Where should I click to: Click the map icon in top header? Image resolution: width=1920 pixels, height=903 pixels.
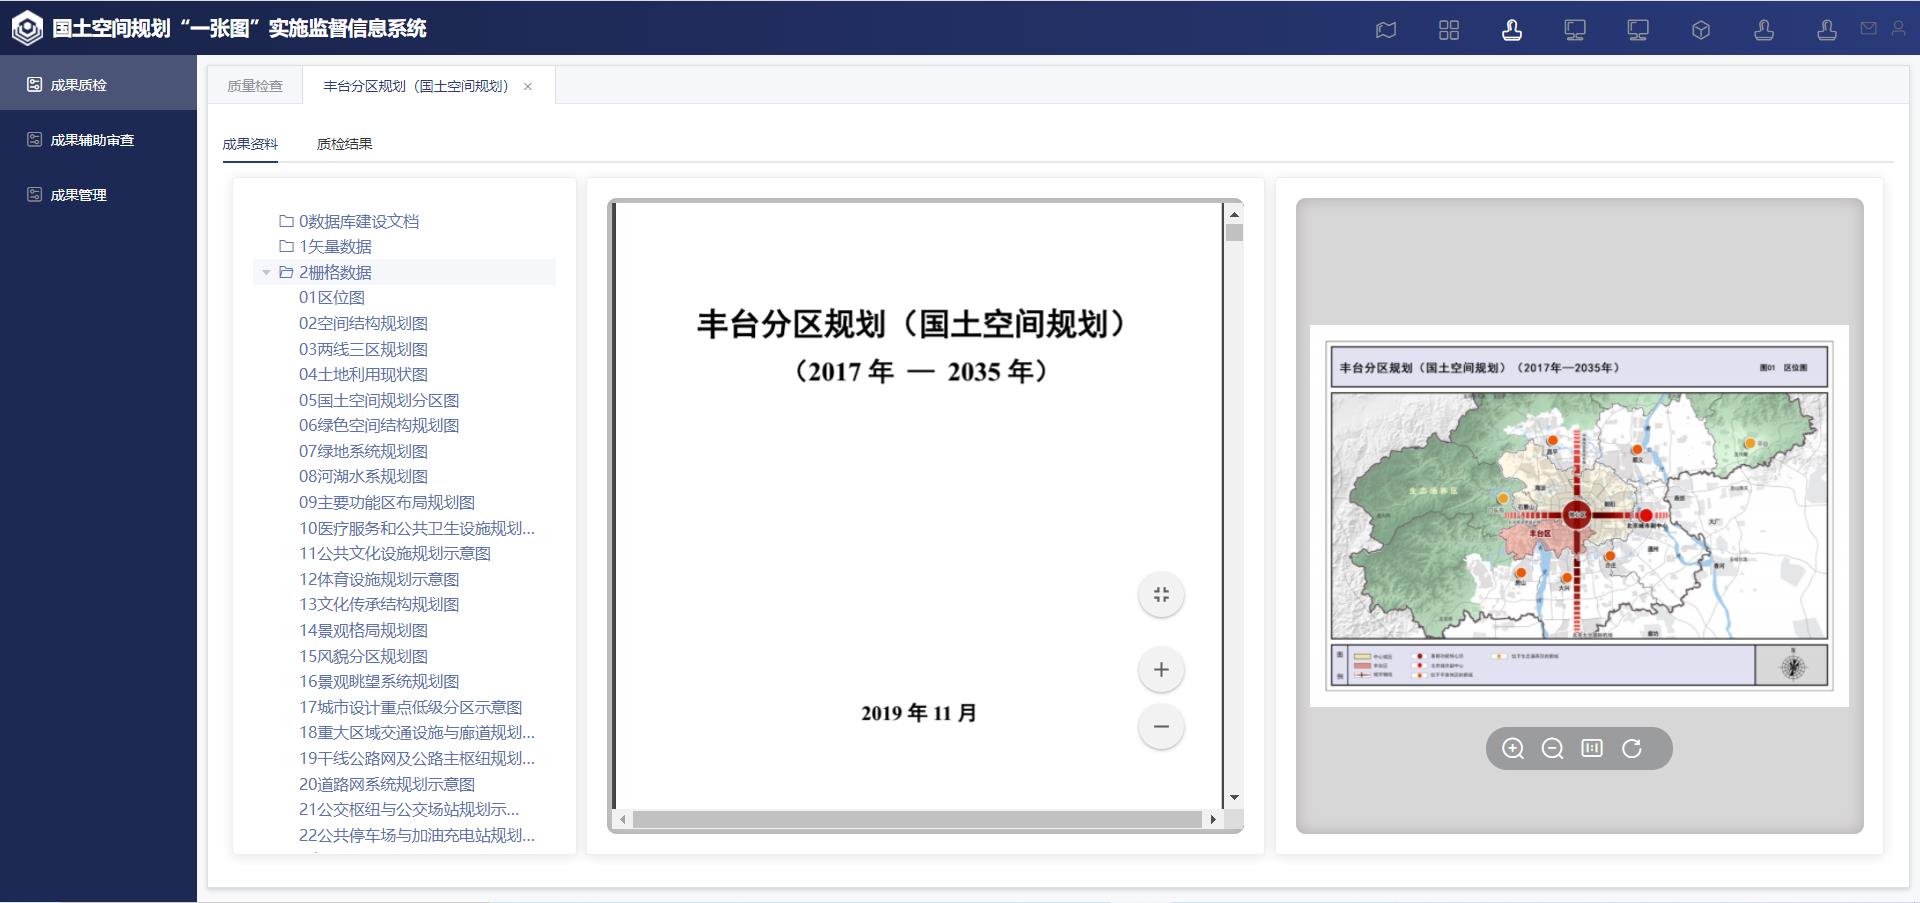(x=1386, y=30)
